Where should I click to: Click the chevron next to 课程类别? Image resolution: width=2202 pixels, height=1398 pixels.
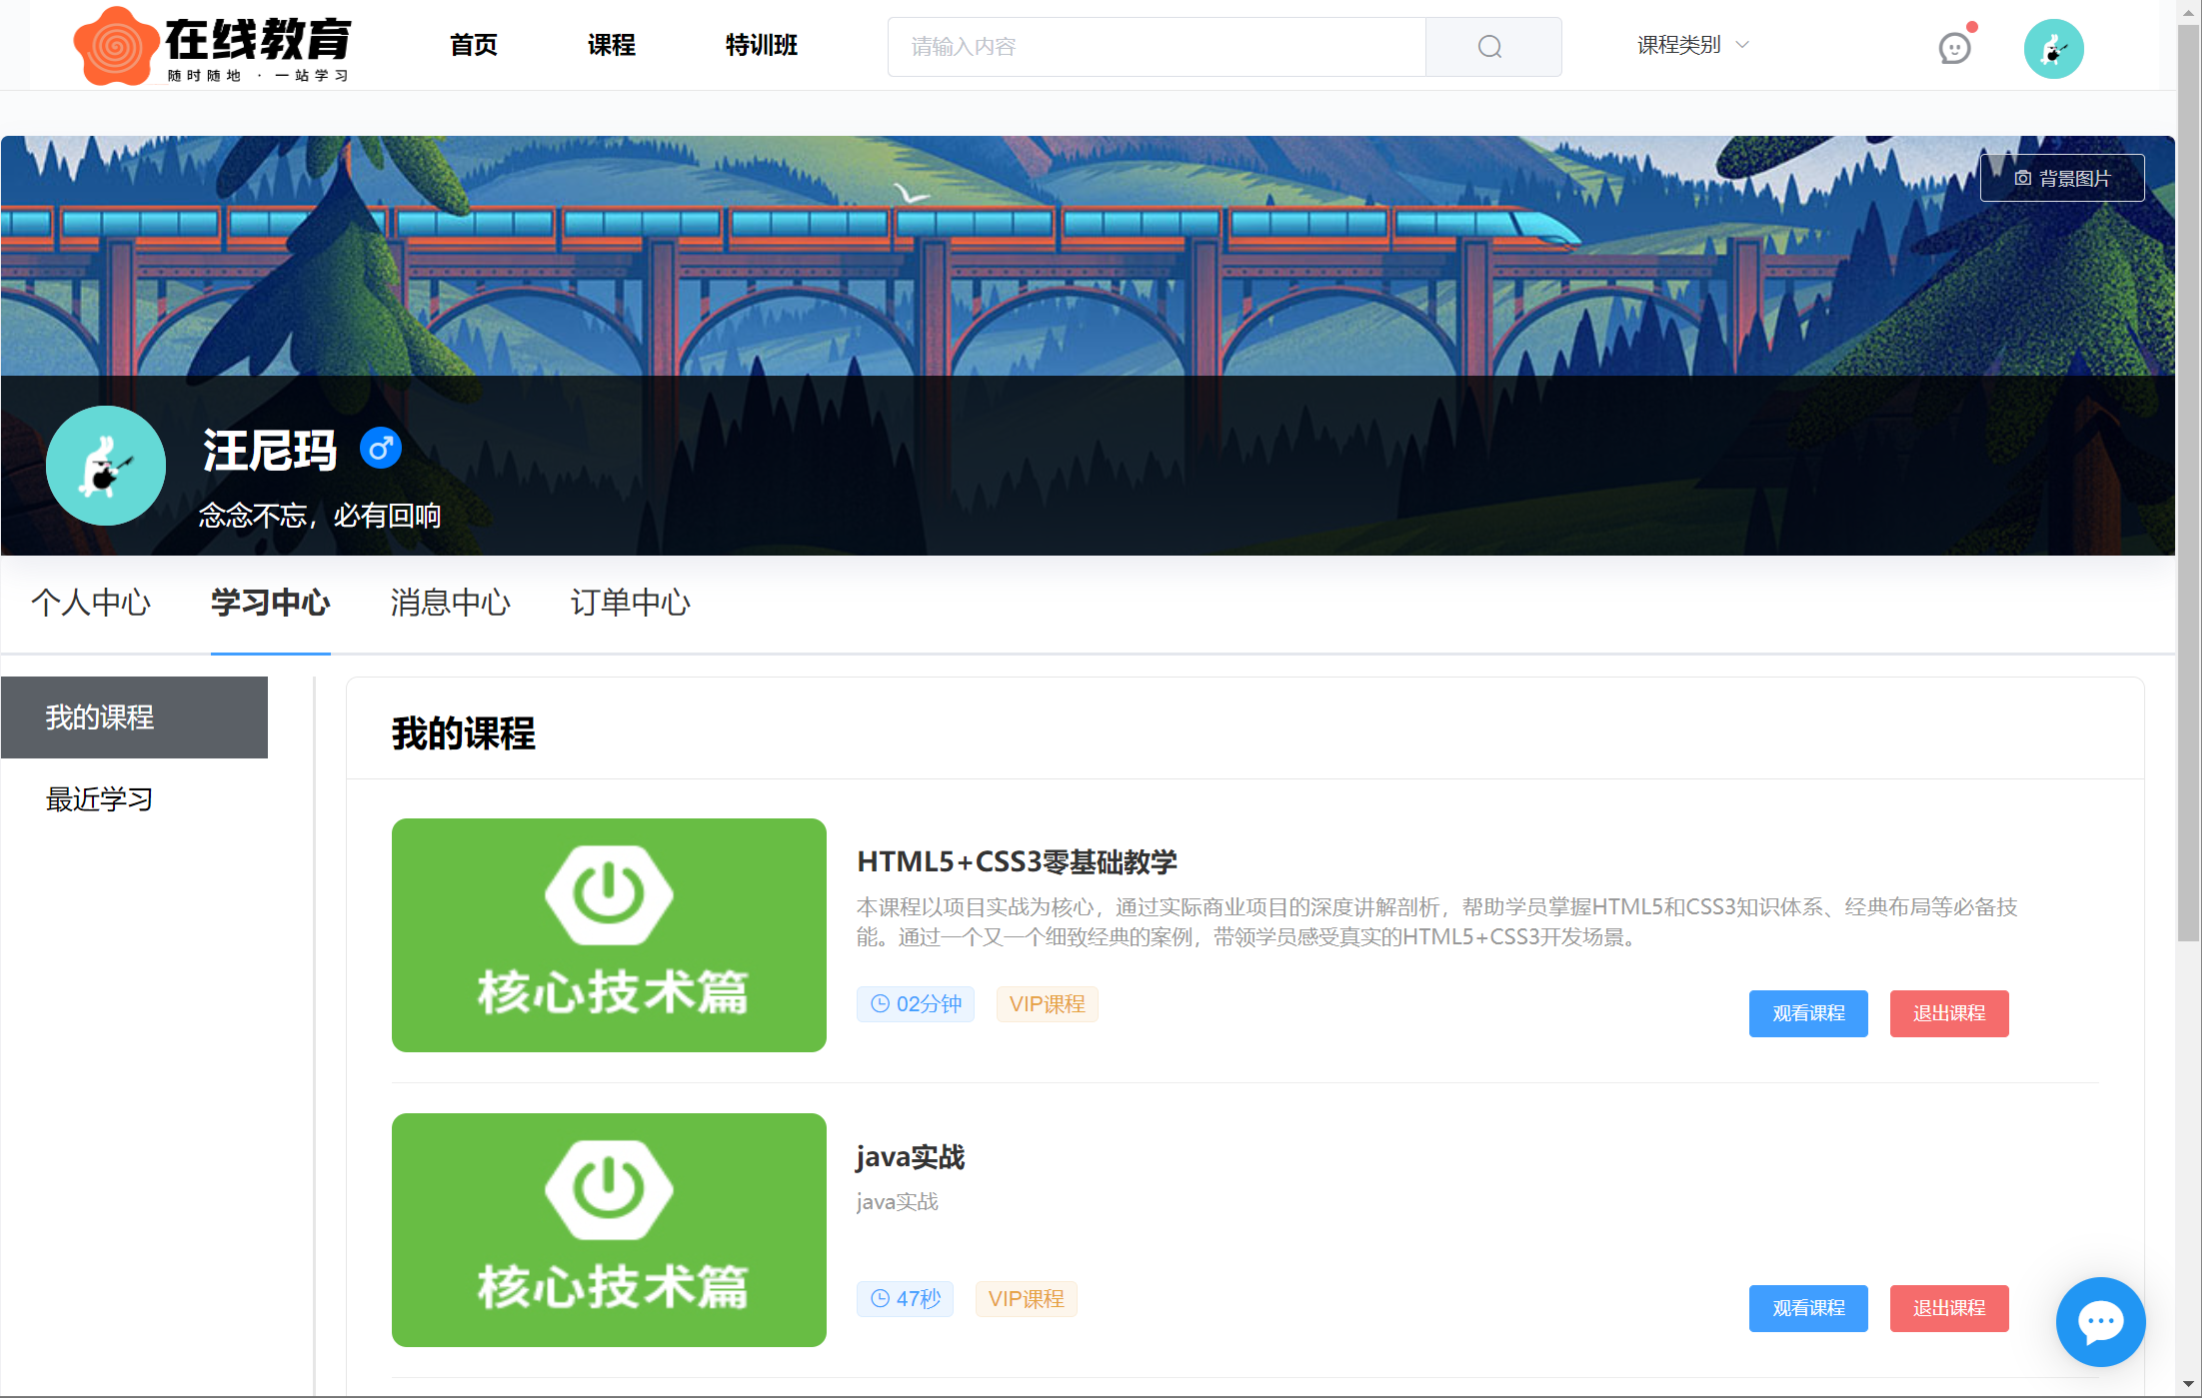click(x=1742, y=45)
